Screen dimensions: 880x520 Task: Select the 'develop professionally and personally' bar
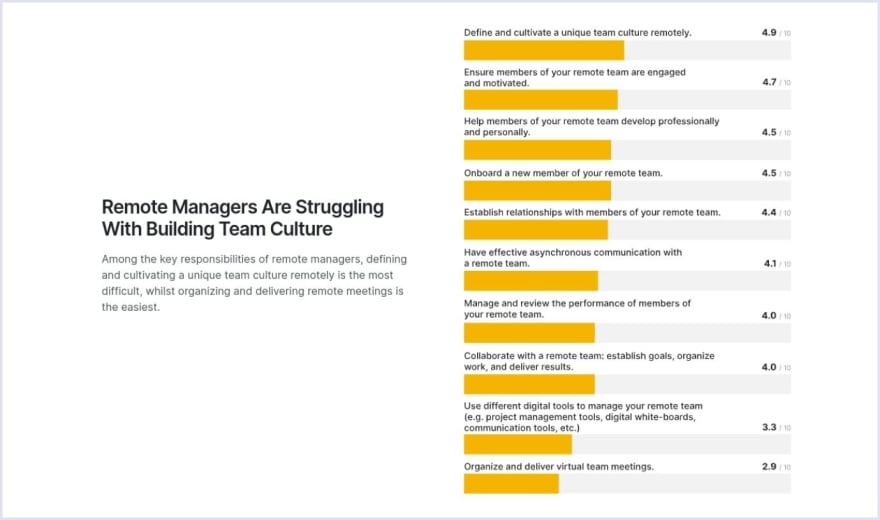pyautogui.click(x=537, y=150)
